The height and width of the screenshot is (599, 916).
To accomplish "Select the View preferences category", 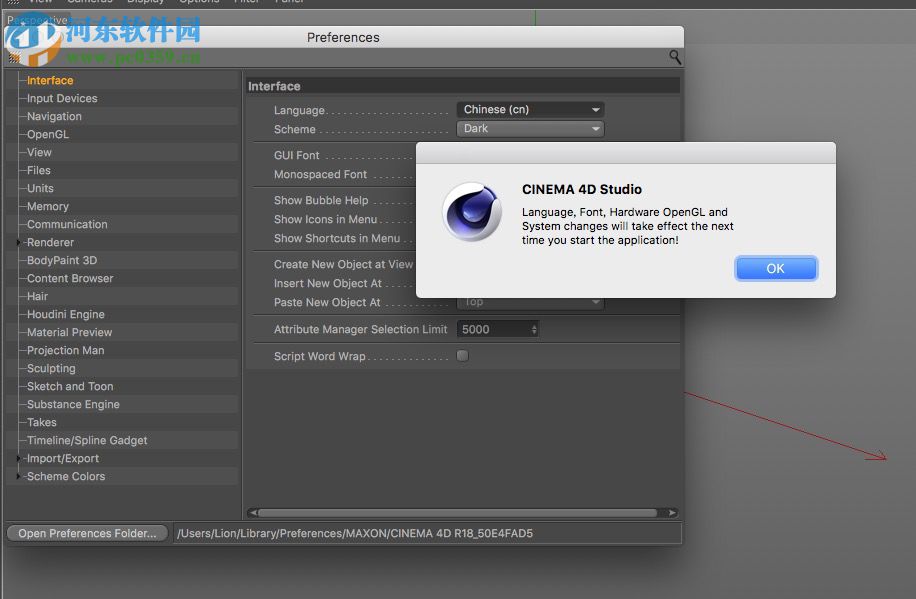I will [39, 152].
